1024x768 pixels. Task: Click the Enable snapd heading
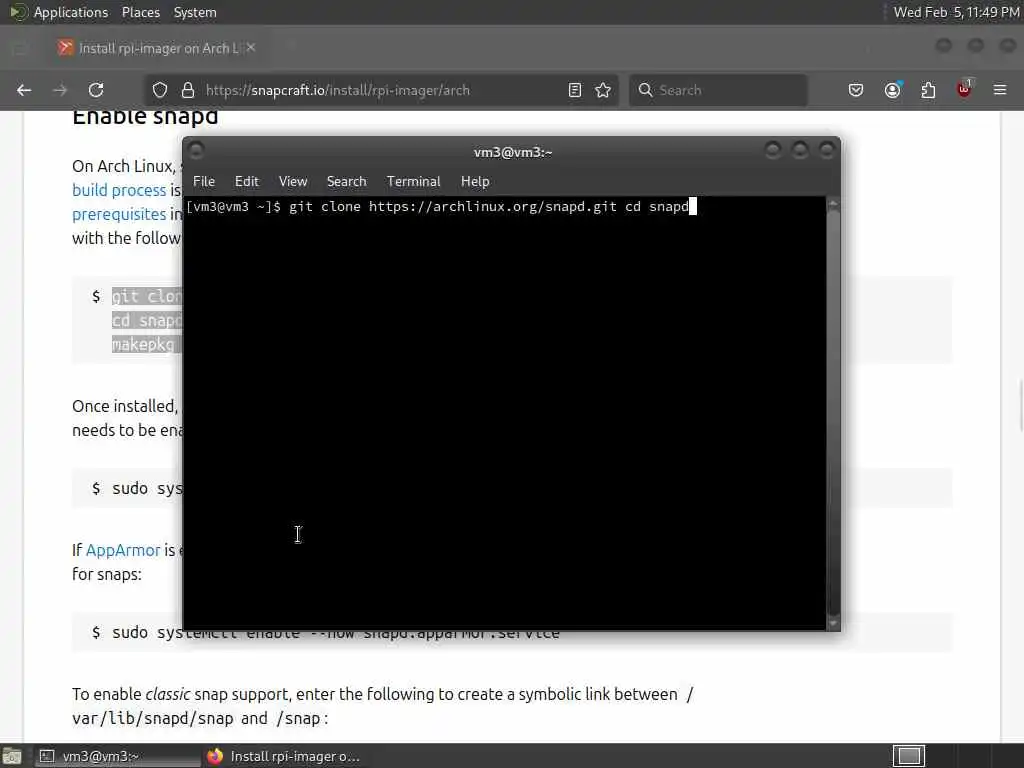(145, 118)
